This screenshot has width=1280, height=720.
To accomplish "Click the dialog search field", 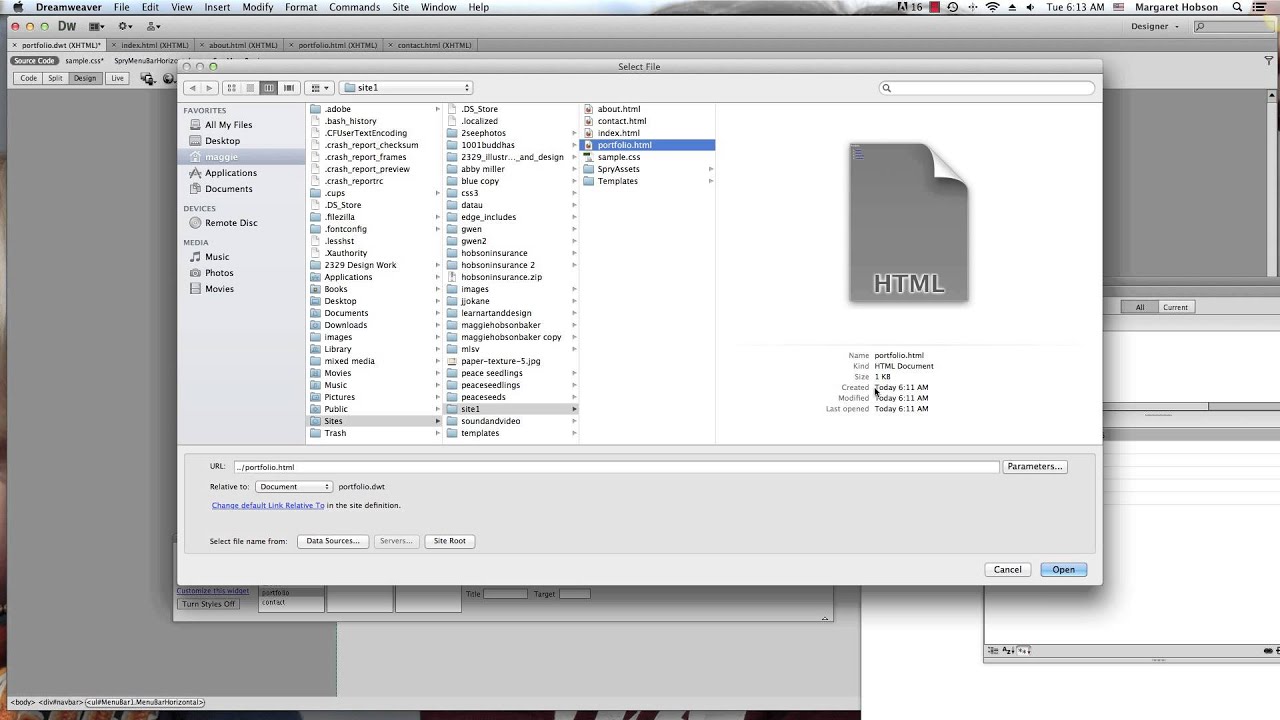I will coord(986,88).
